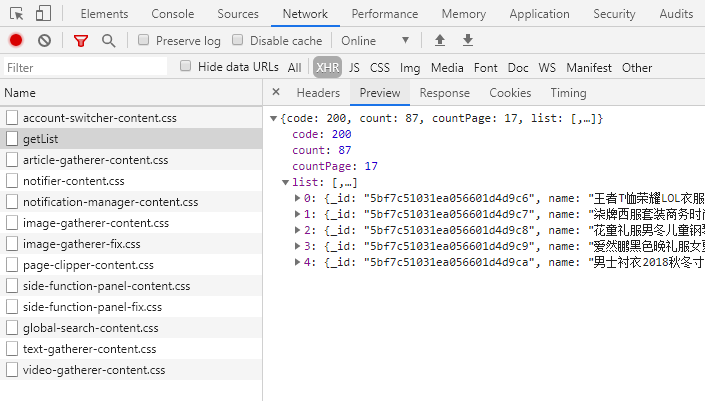The height and width of the screenshot is (401, 705).
Task: Enable the Preserve log checkbox
Action: 145,41
